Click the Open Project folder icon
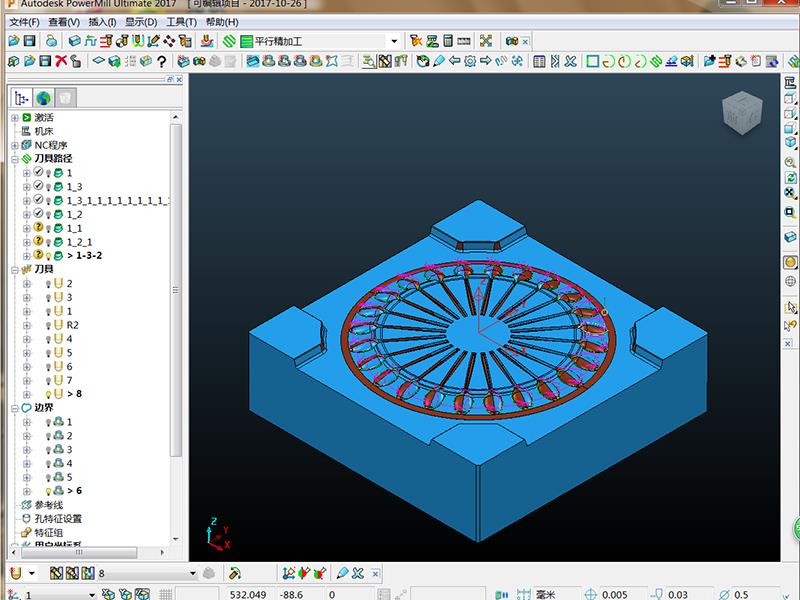Screen dimensions: 800x600 pyautogui.click(x=14, y=41)
